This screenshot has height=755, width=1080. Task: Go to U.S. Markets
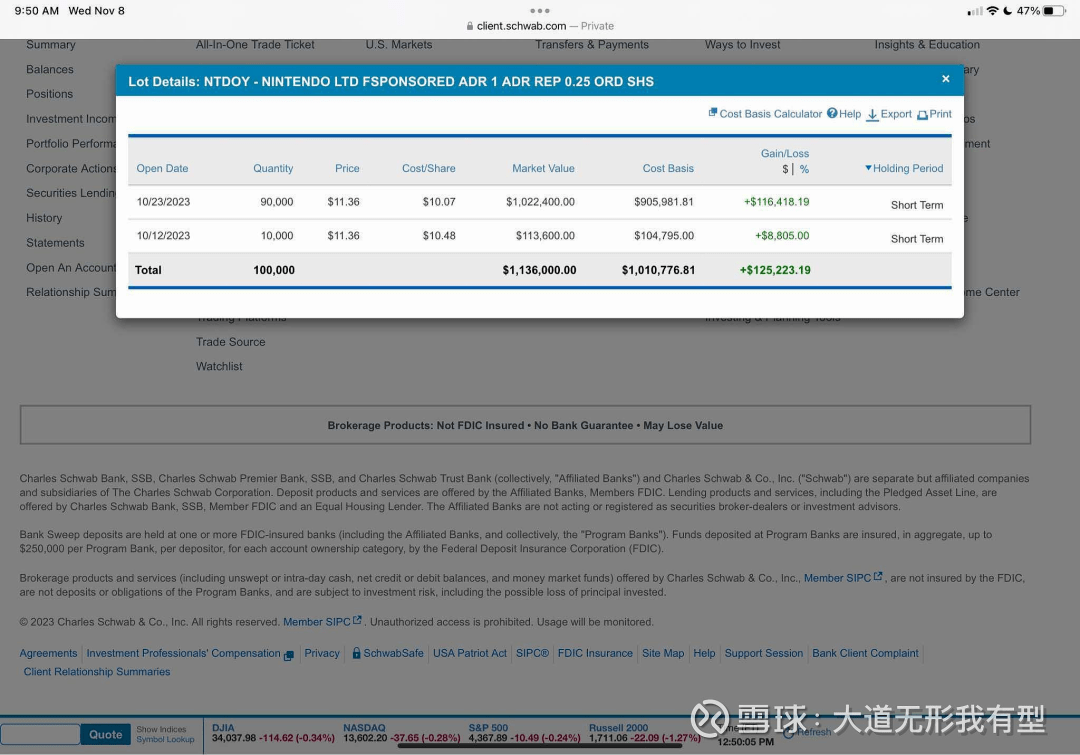pyautogui.click(x=399, y=45)
